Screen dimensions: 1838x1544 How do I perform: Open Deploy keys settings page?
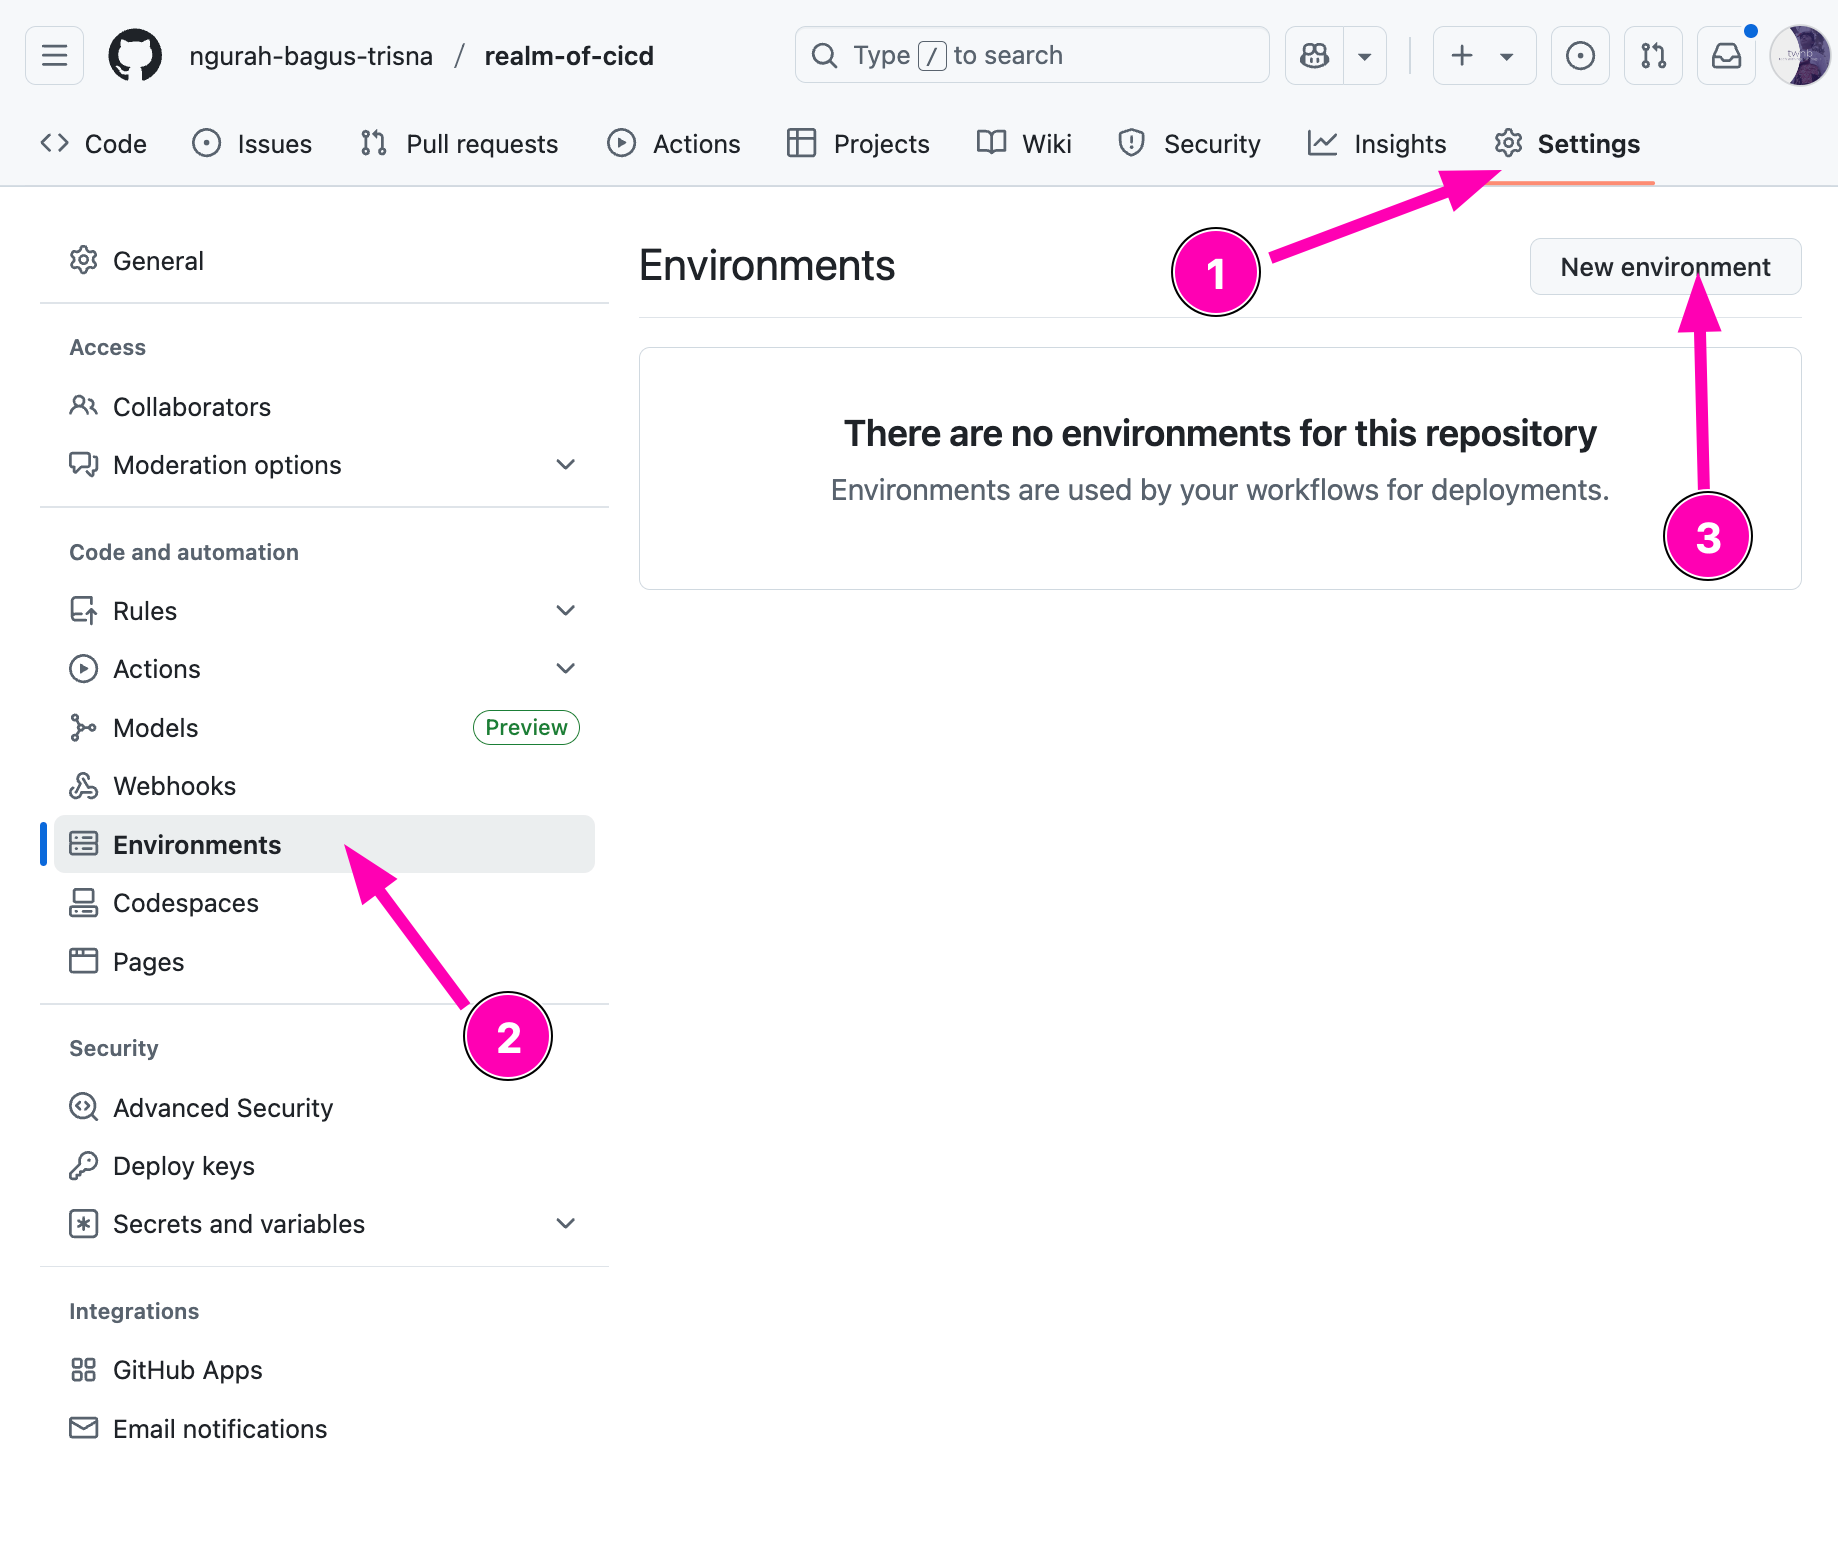pyautogui.click(x=183, y=1166)
